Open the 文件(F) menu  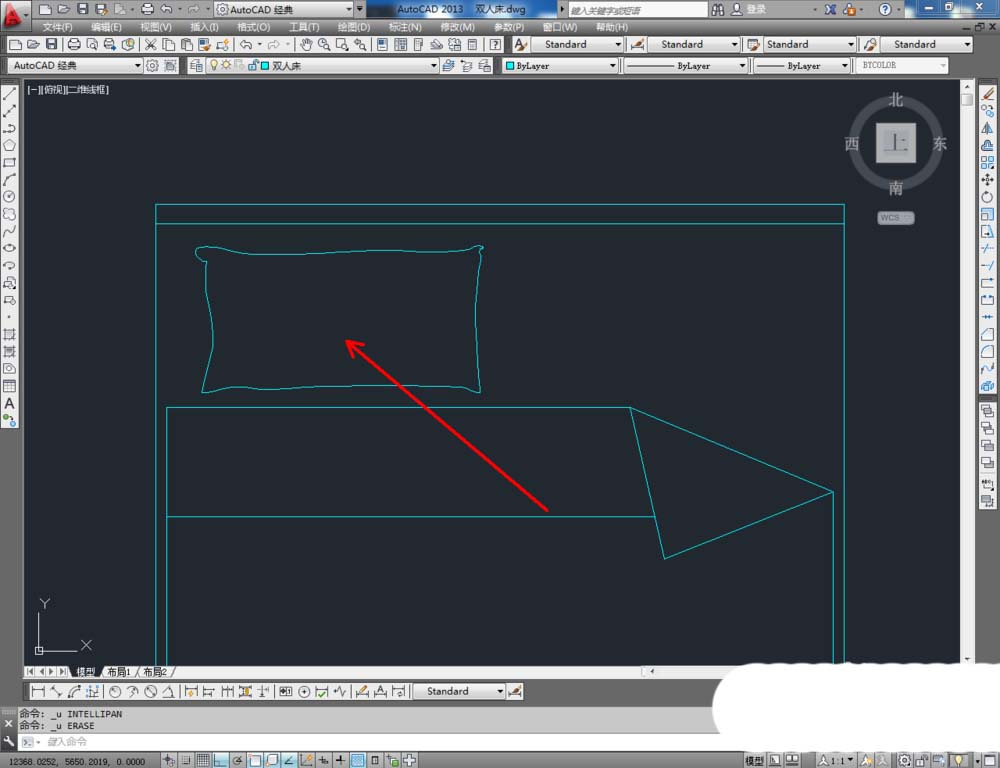click(57, 27)
